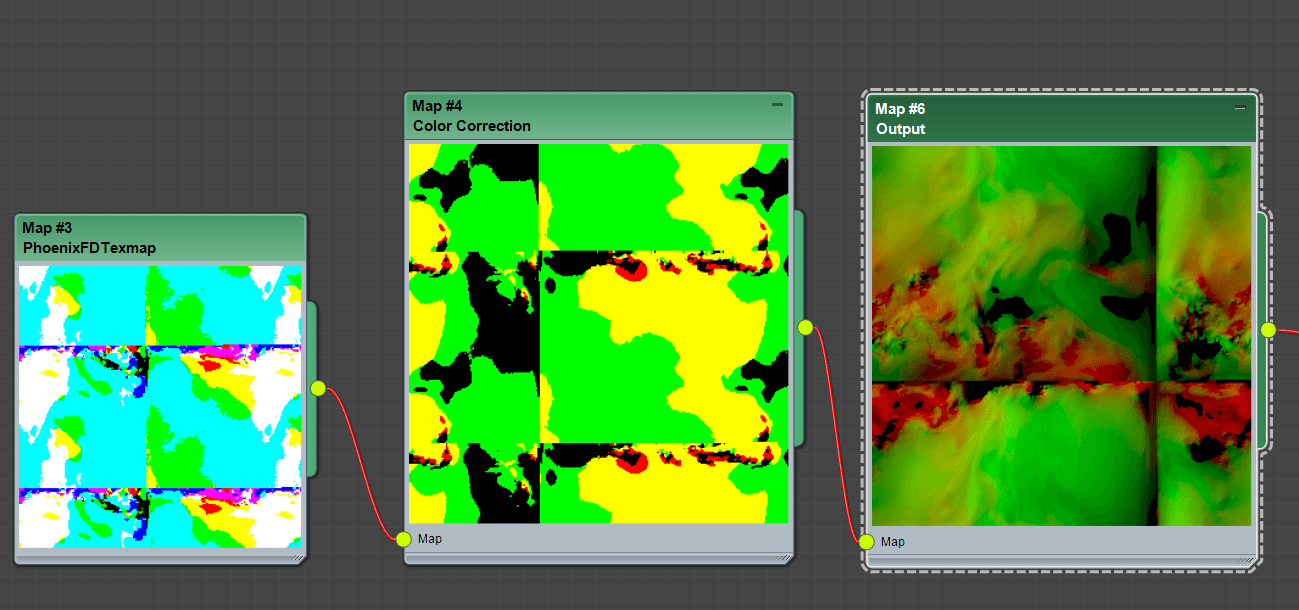The height and width of the screenshot is (610, 1299).
Task: Click resize grip of Map #6 Output node
Action: tap(1246, 561)
